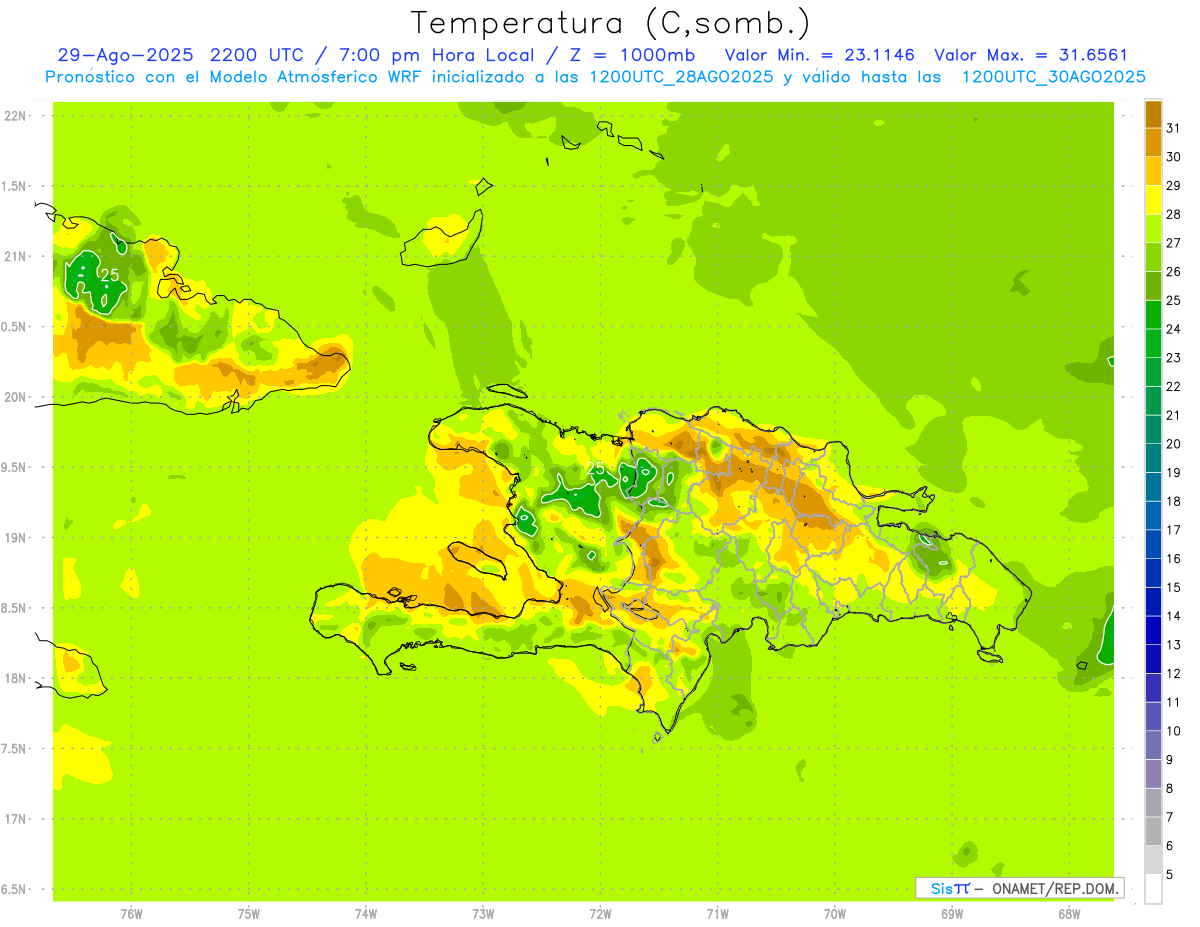Click the '21N' latitude axis label

[14, 257]
